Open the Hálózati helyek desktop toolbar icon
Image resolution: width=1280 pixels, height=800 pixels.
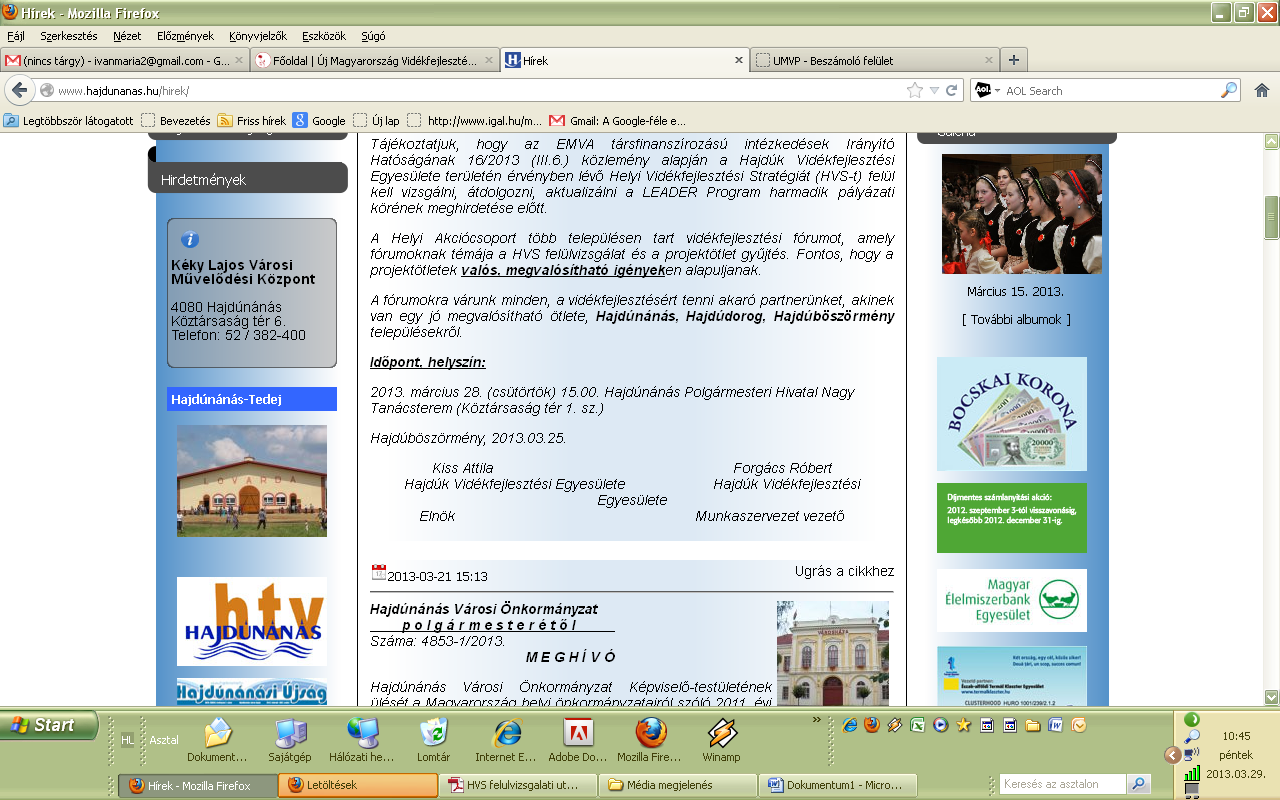click(362, 741)
